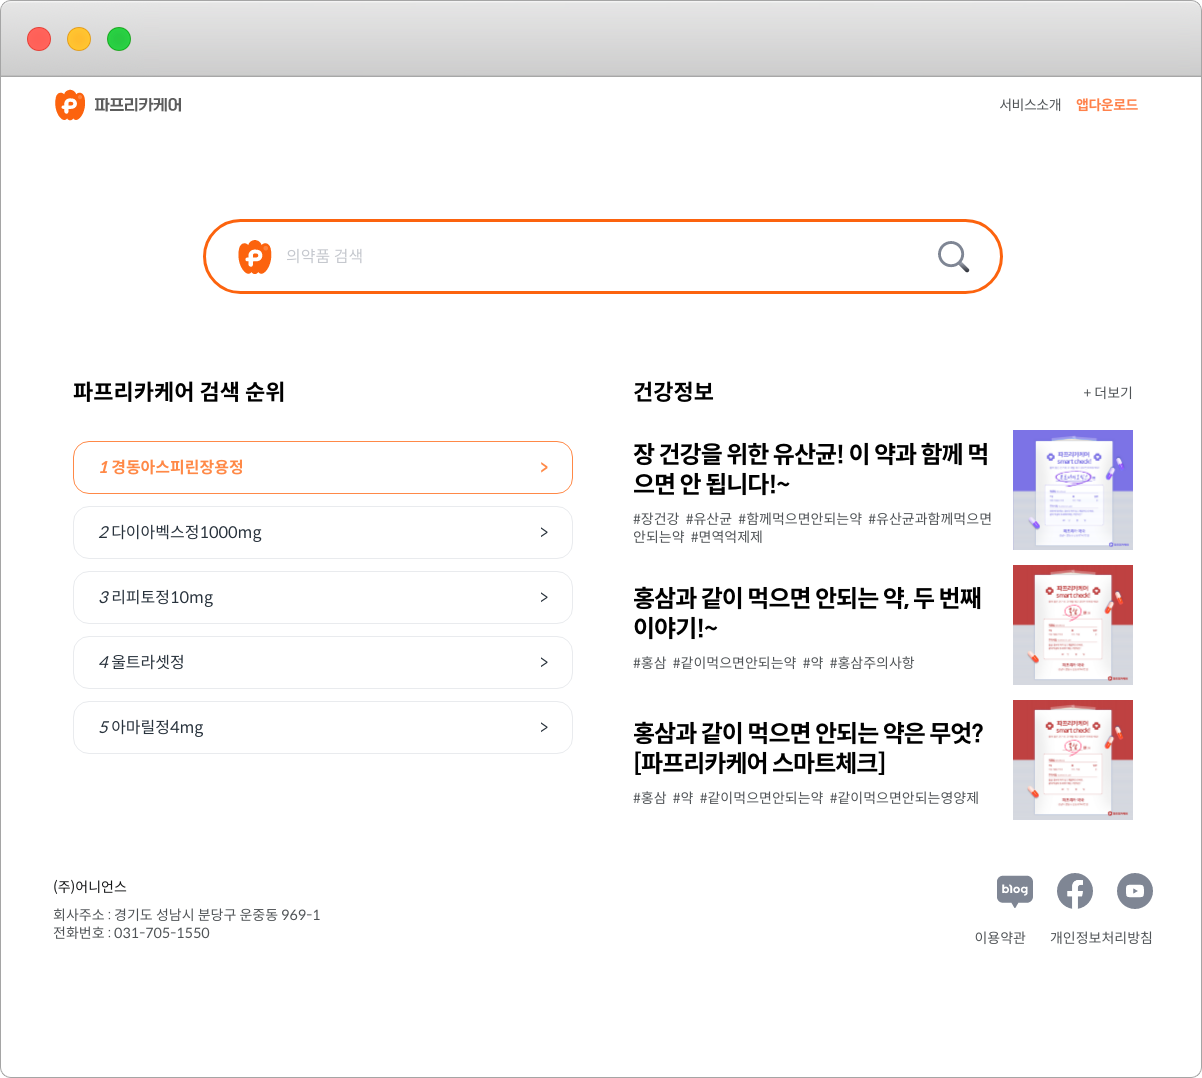Open the YouTube icon in footer
This screenshot has width=1202, height=1078.
point(1134,890)
